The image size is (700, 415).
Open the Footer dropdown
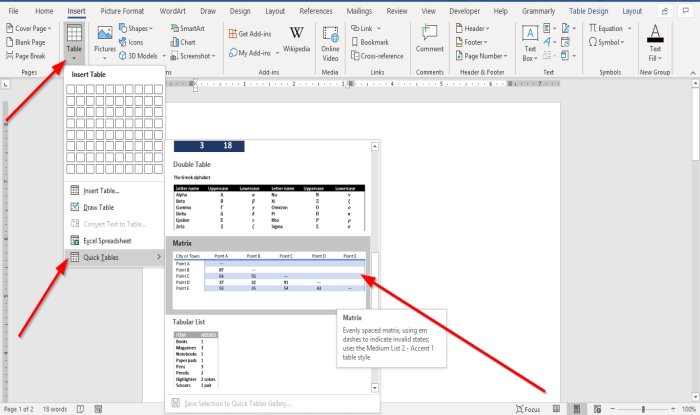(471, 42)
